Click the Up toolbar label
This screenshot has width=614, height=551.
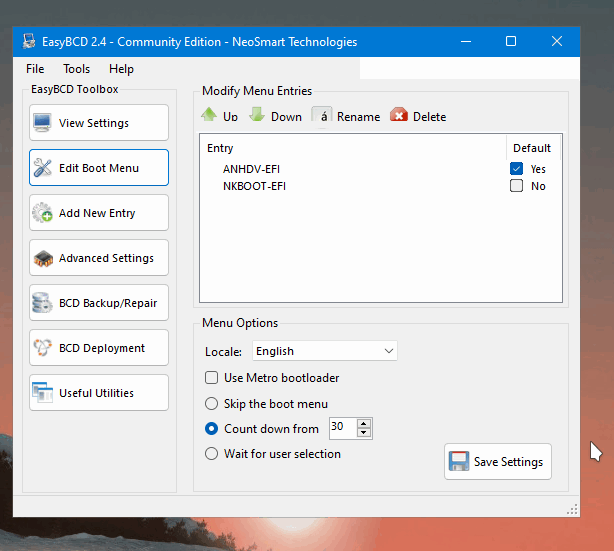coord(231,117)
